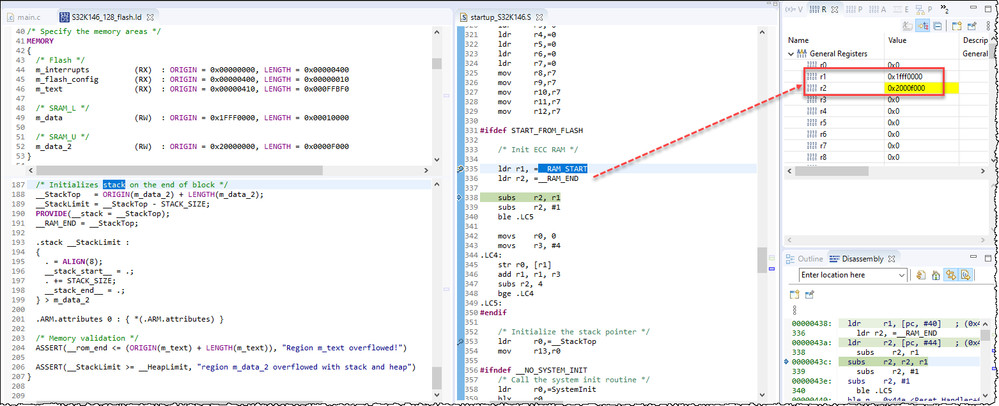Click instruction pointer marker at line 338
This screenshot has height=406, width=999.
coord(460,198)
